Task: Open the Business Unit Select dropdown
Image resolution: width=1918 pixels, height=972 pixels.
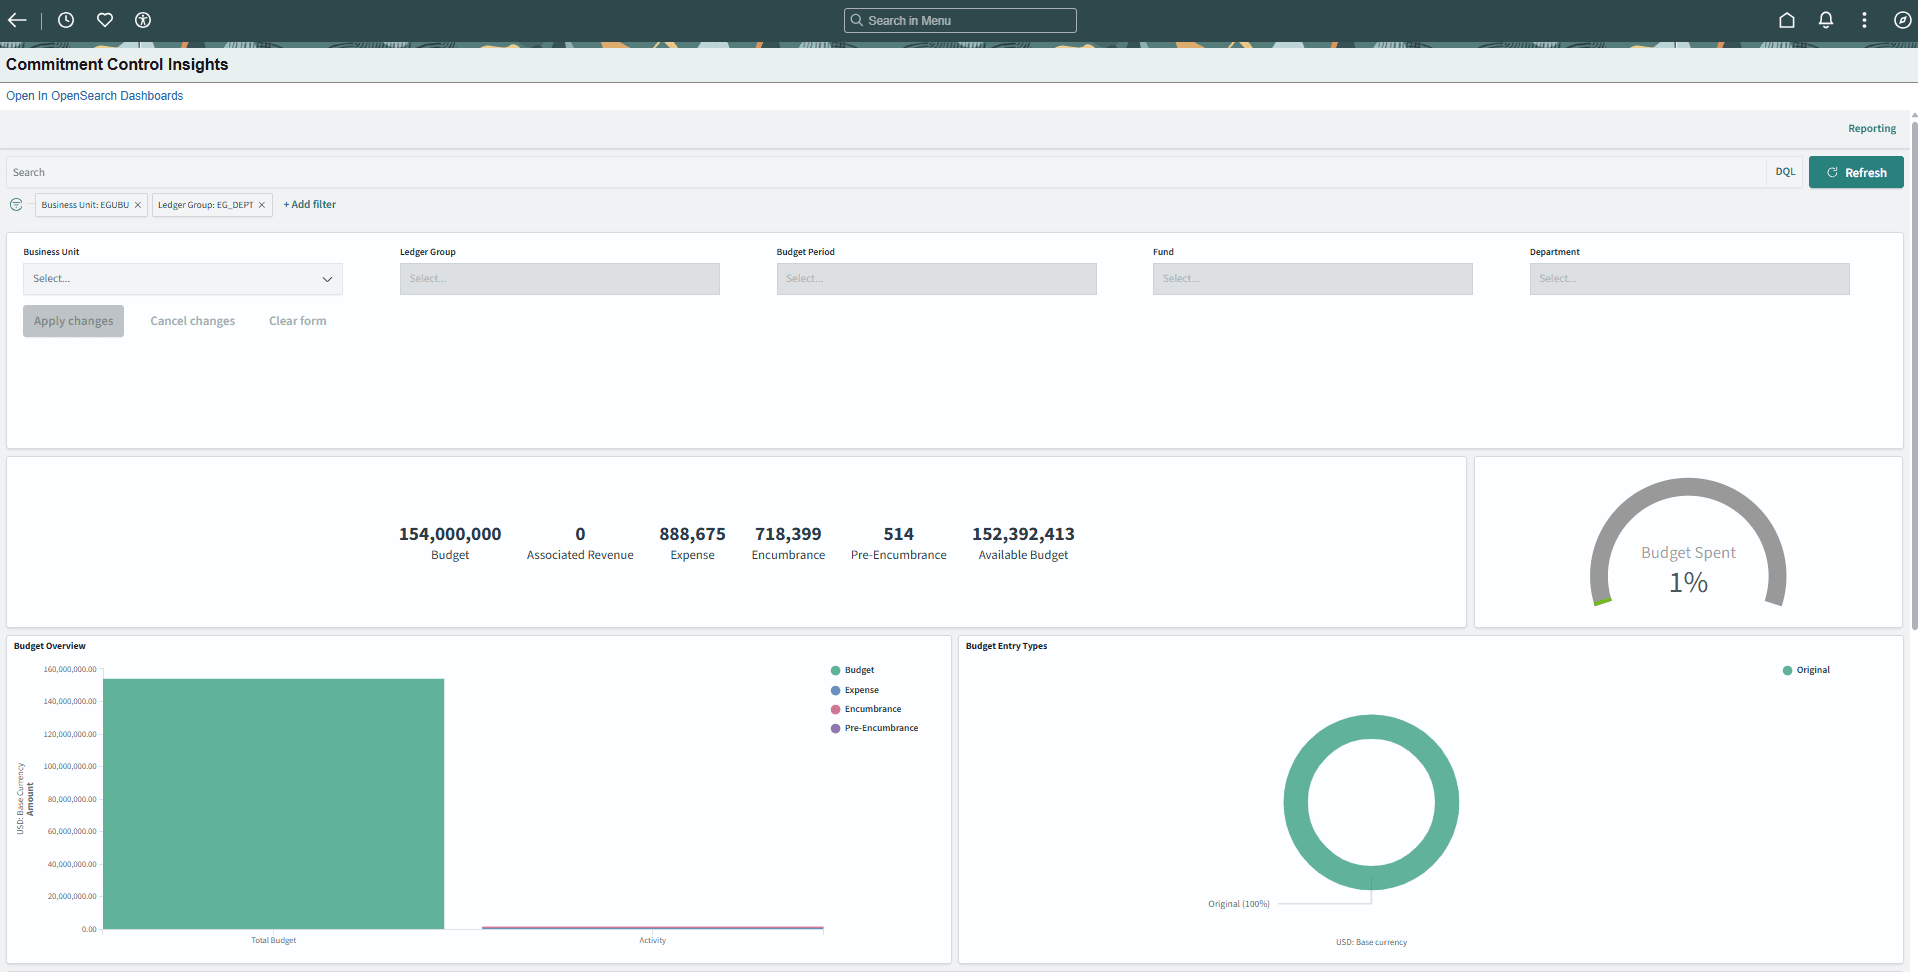Action: tap(183, 278)
